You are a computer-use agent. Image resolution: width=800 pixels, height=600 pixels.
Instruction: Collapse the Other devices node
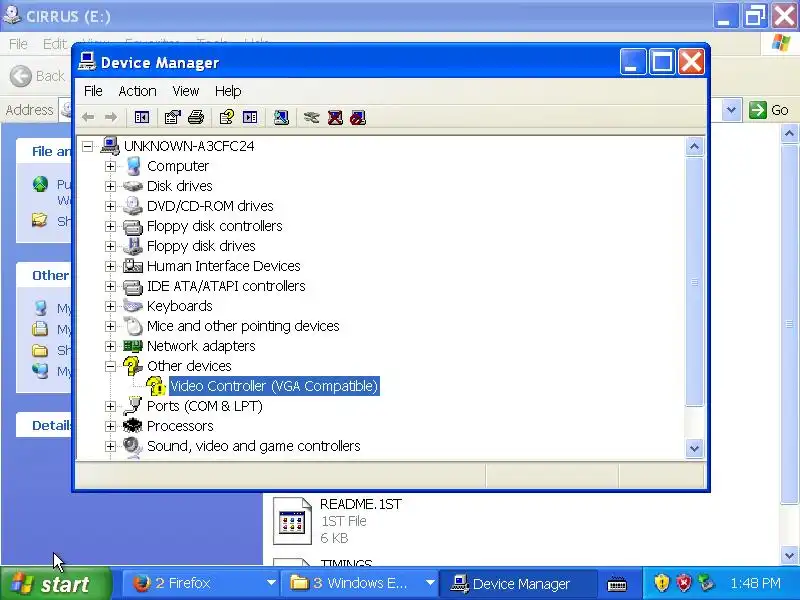pyautogui.click(x=110, y=366)
